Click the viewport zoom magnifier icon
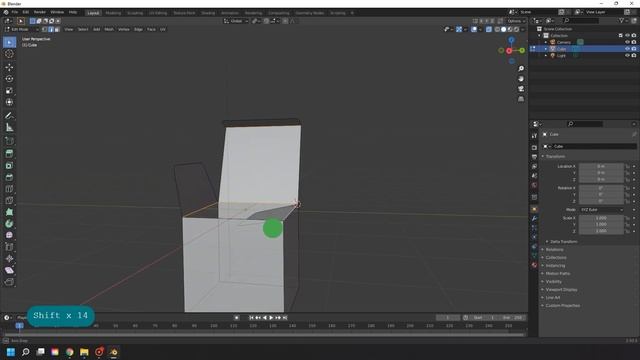 [521, 69]
